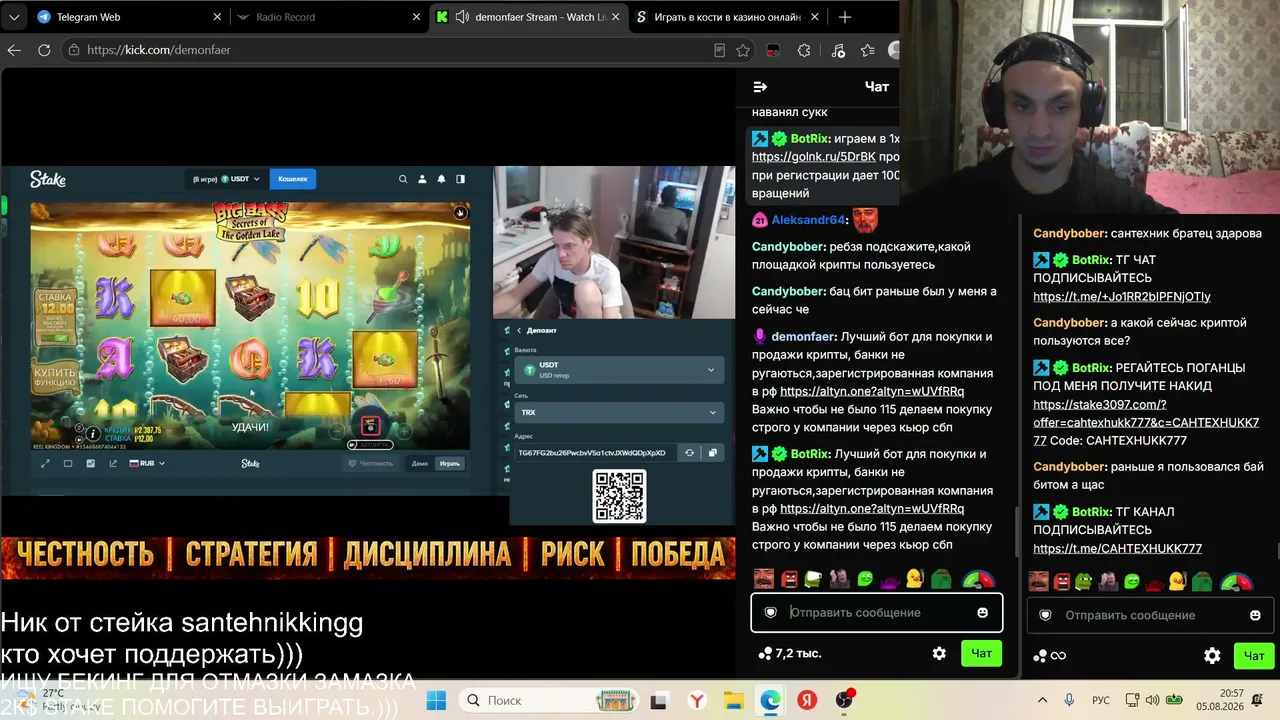Toggle the Stake side panel icon
Screen dimensions: 1280x720
[460, 179]
